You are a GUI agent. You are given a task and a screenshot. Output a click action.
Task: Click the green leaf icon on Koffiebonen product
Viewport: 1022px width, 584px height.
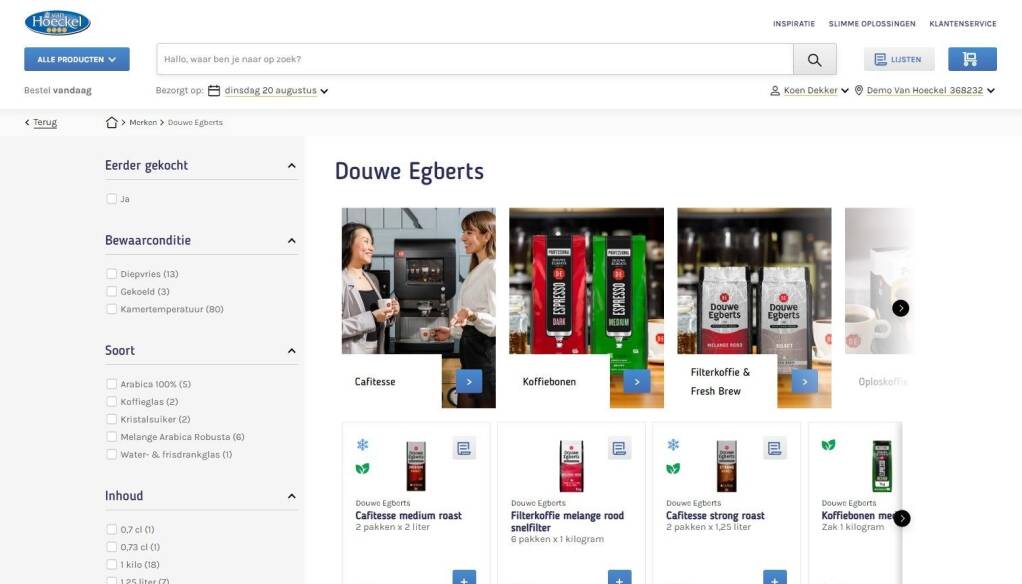[828, 445]
